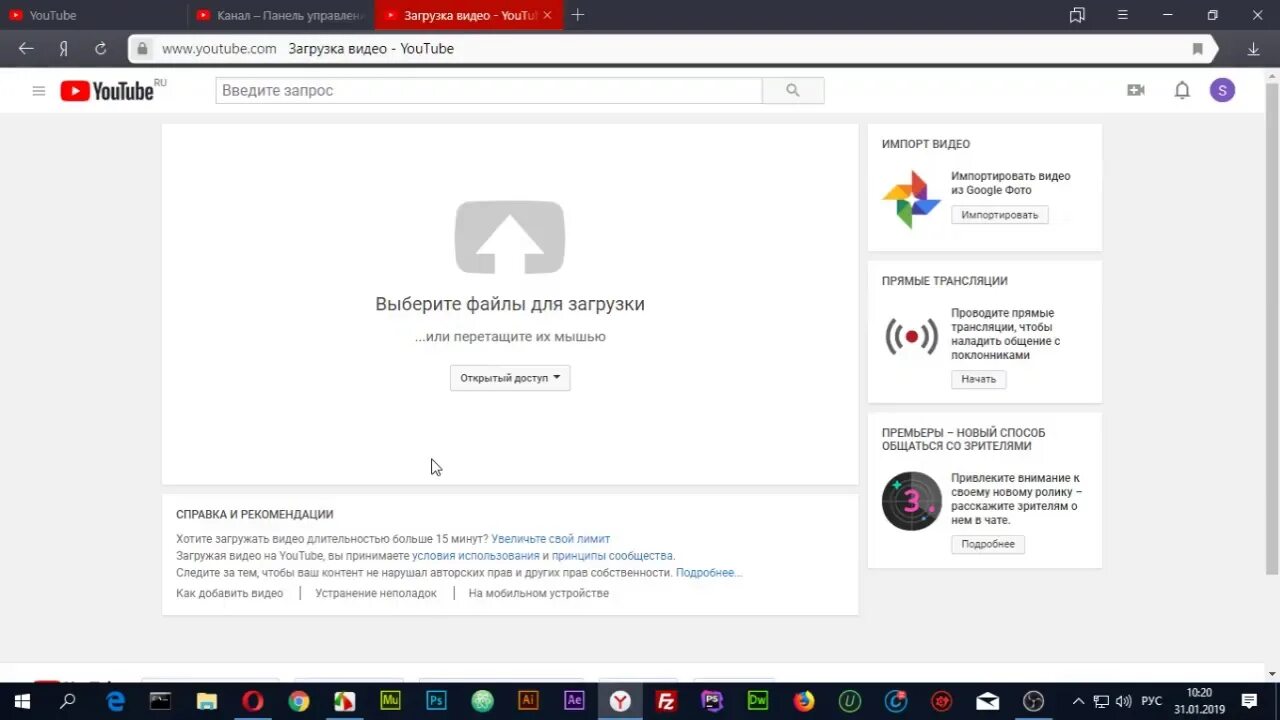Open FileZilla from the taskbar
This screenshot has height=720, width=1280.
coord(666,701)
